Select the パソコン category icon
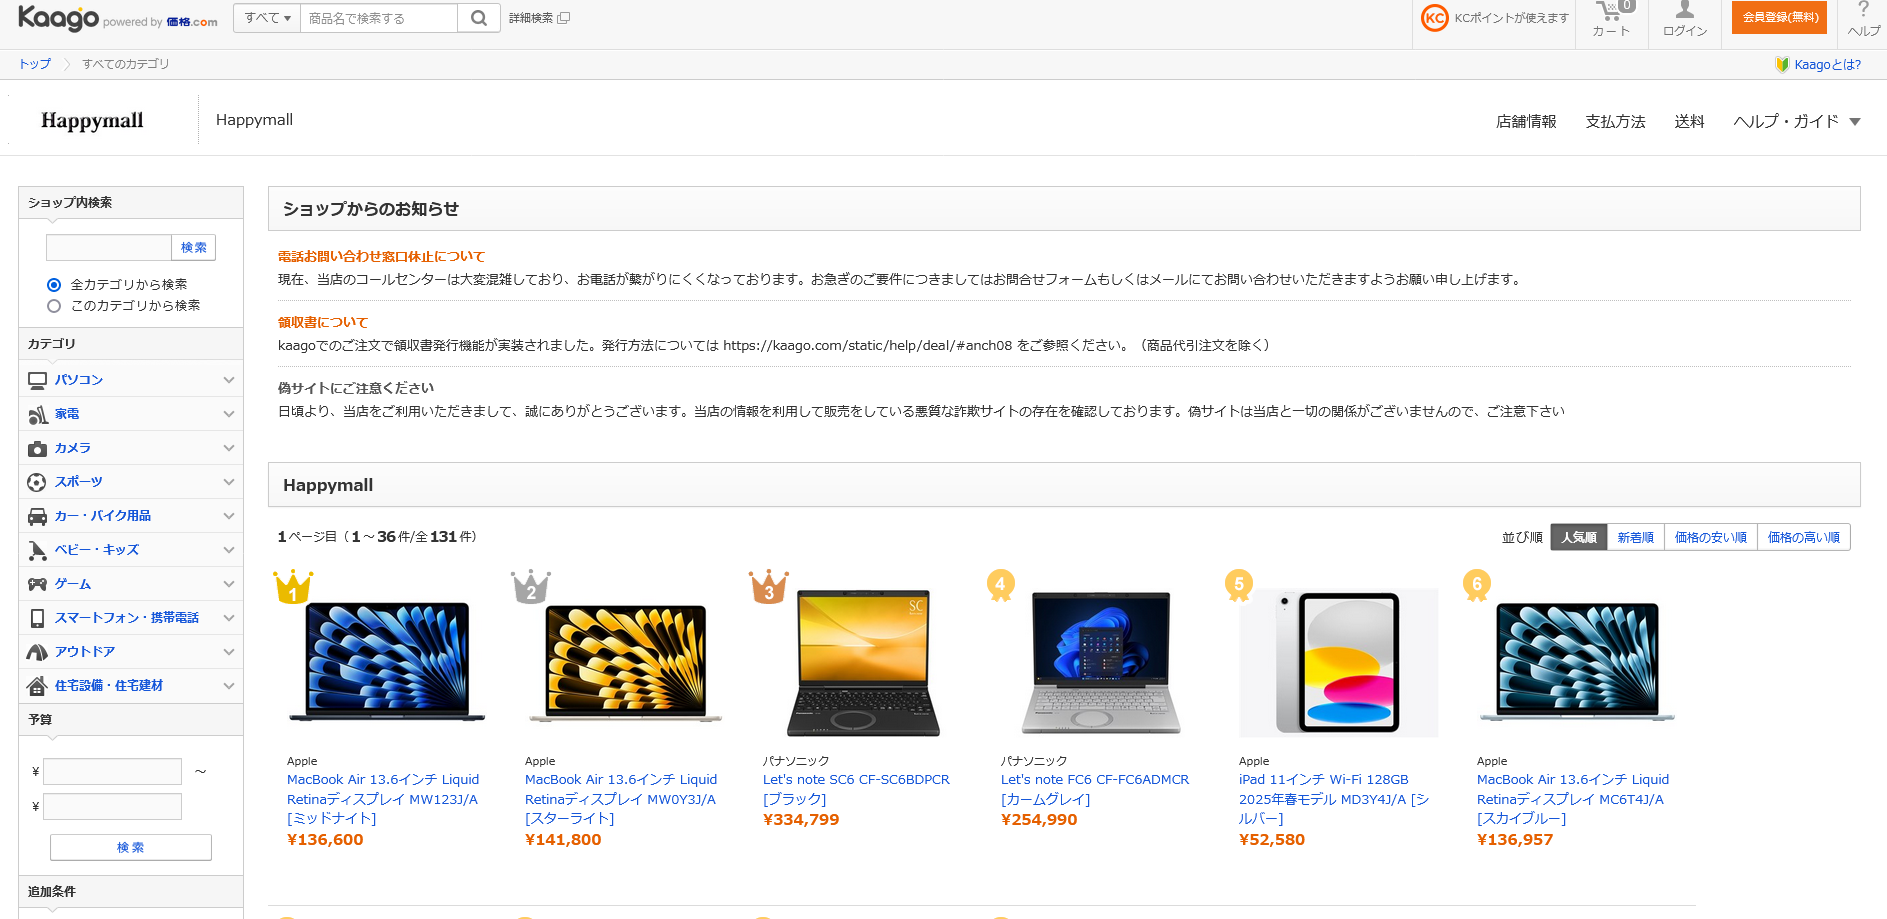The height and width of the screenshot is (919, 1887). [37, 379]
